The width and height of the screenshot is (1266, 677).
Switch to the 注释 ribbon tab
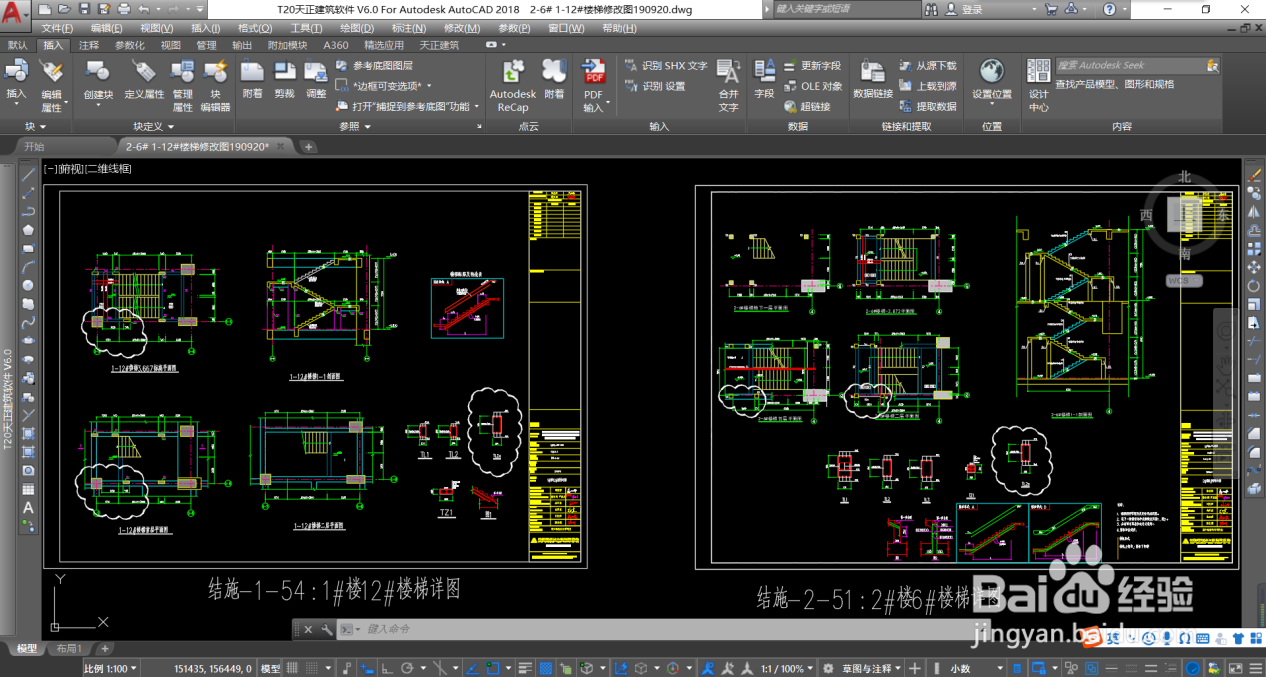89,45
